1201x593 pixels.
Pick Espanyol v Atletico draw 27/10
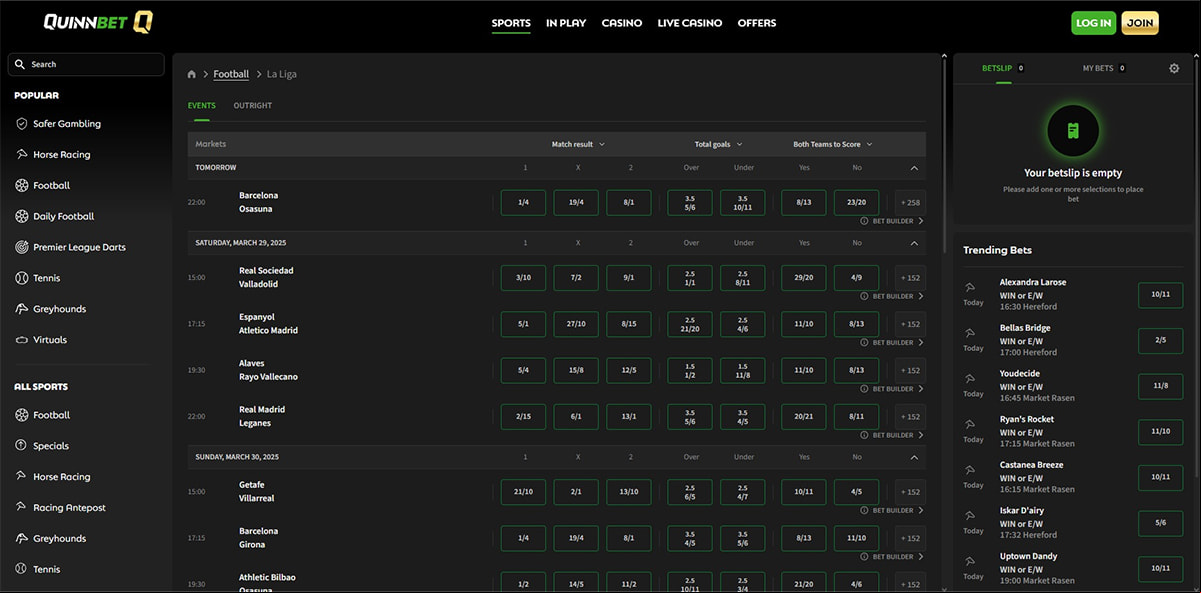click(x=576, y=324)
